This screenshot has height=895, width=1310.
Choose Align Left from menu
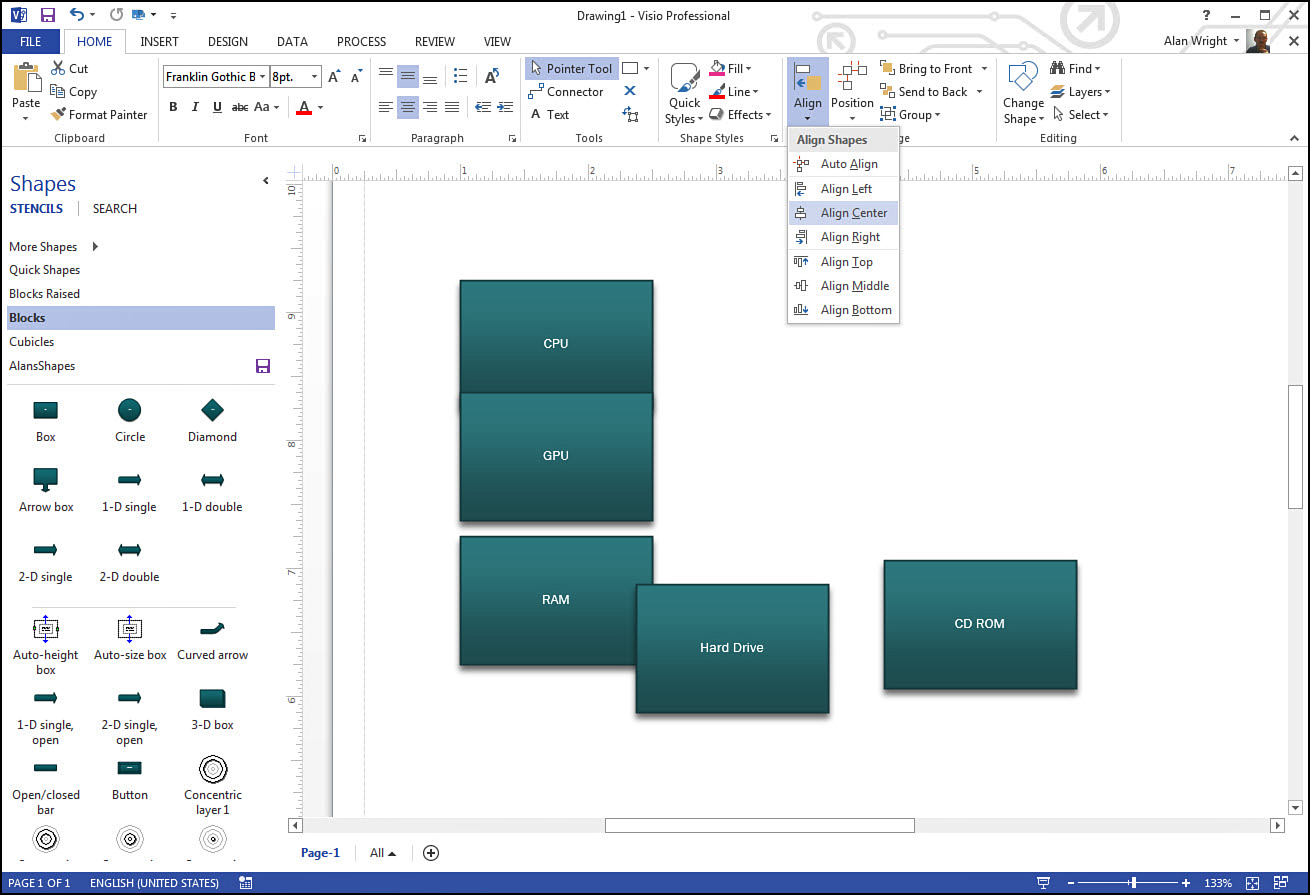[844, 189]
